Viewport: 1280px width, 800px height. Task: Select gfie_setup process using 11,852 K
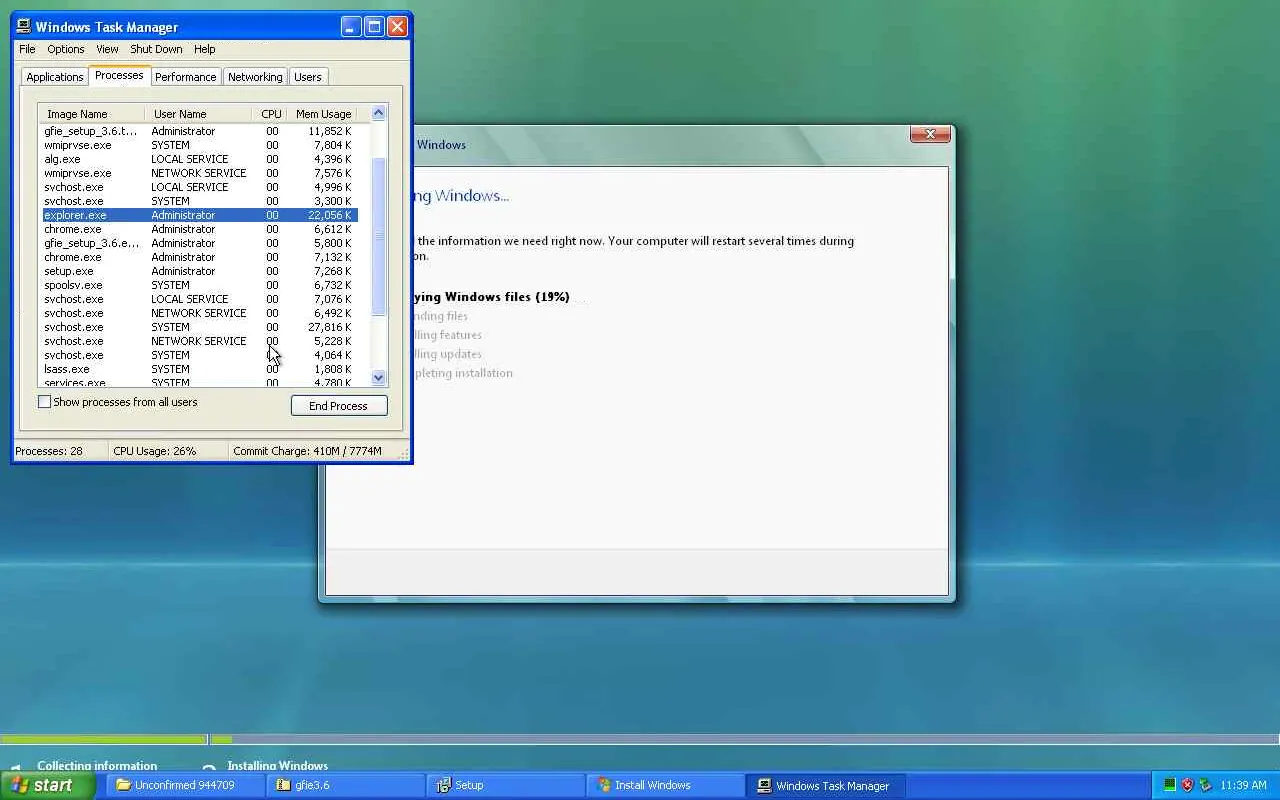198,131
